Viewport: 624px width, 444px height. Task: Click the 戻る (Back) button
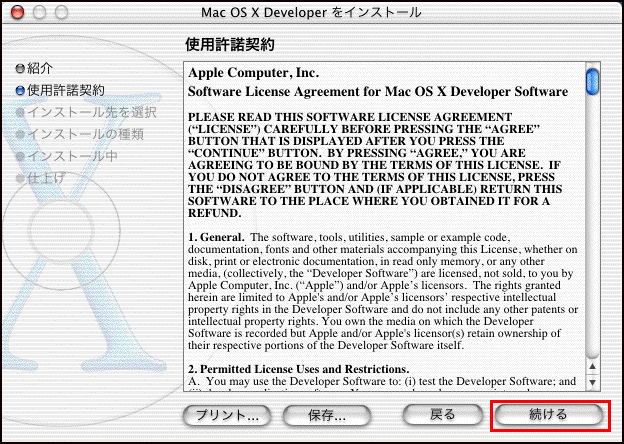coord(442,415)
